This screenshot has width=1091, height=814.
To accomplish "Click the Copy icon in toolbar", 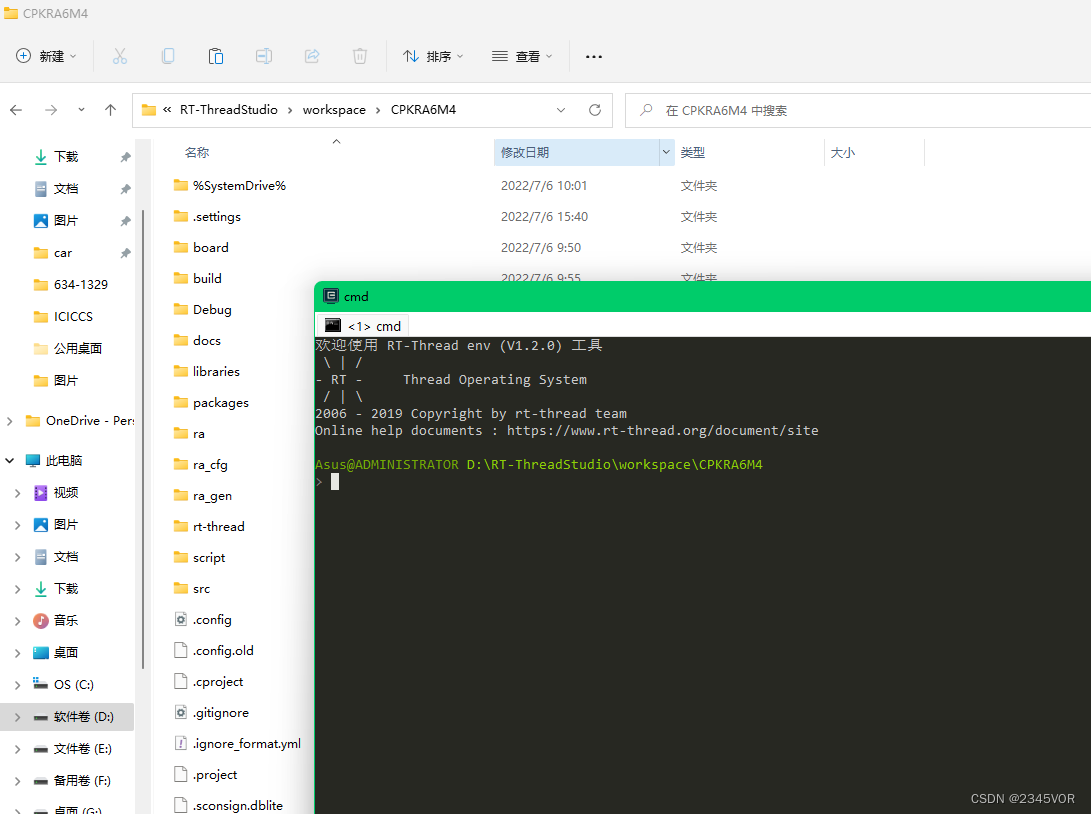I will pyautogui.click(x=168, y=56).
